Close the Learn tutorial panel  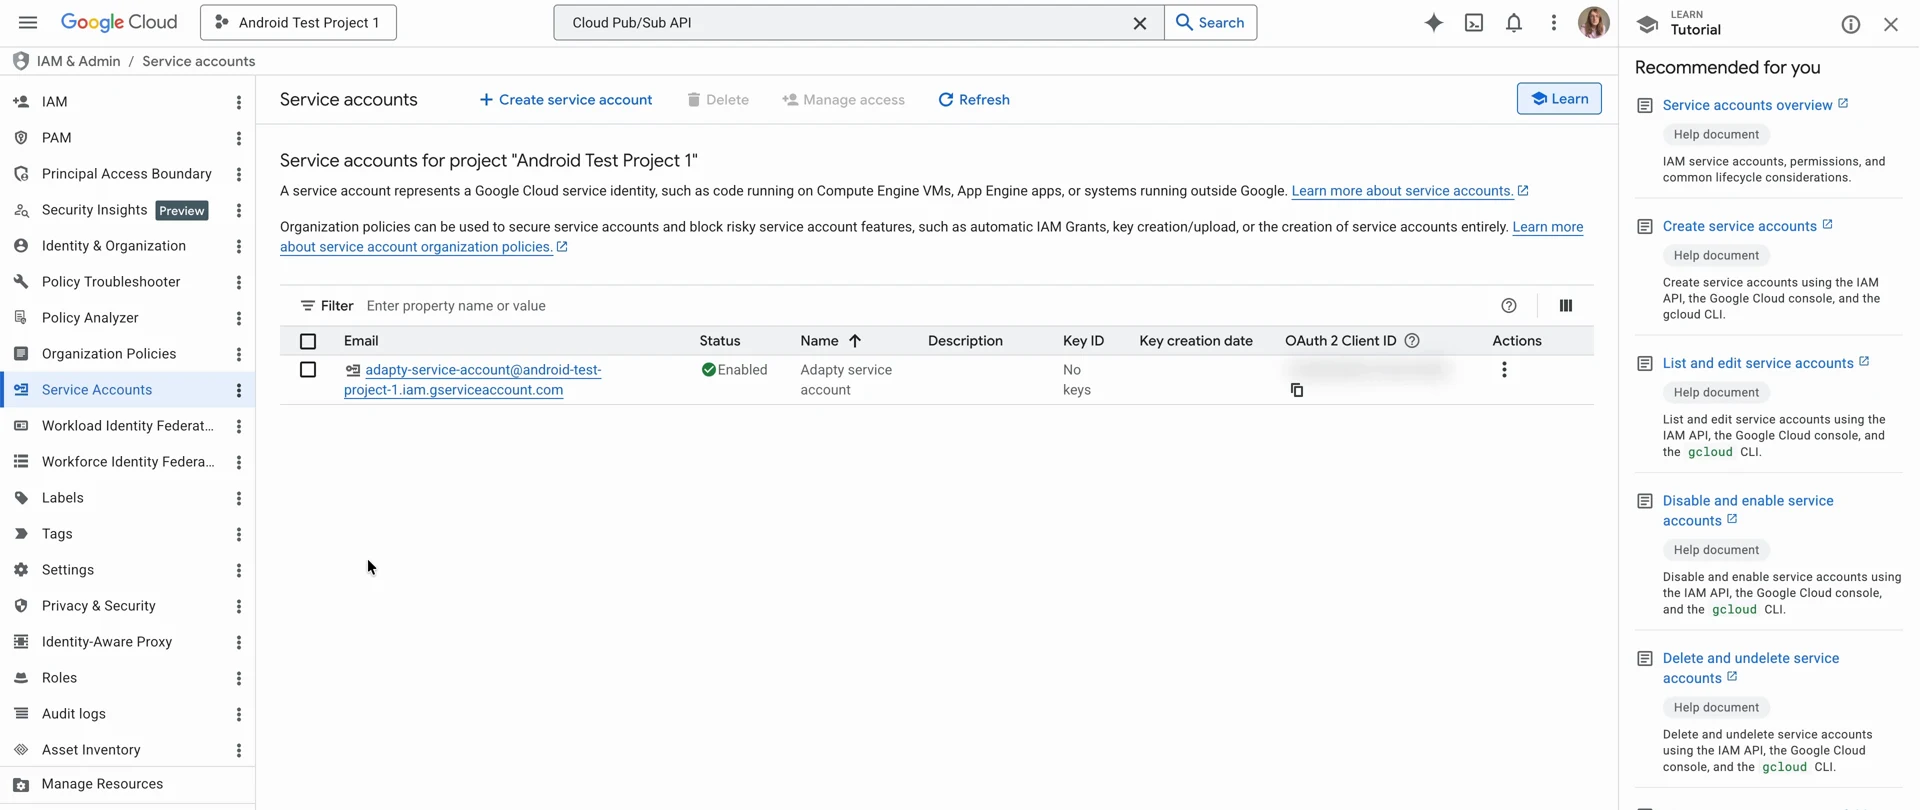click(x=1891, y=24)
